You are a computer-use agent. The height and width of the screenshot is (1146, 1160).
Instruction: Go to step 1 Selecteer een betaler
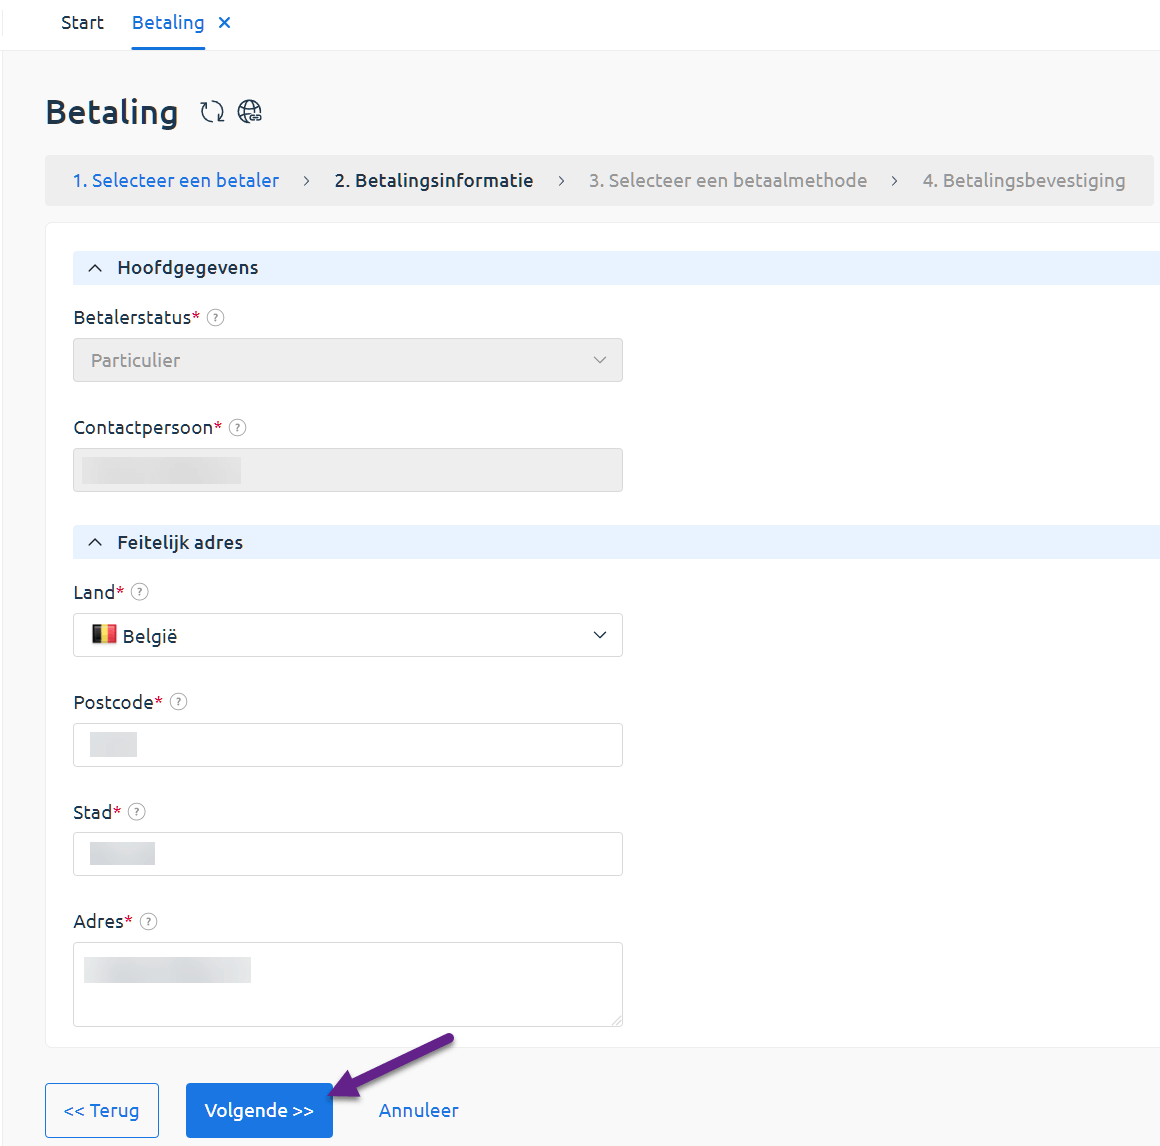(176, 181)
